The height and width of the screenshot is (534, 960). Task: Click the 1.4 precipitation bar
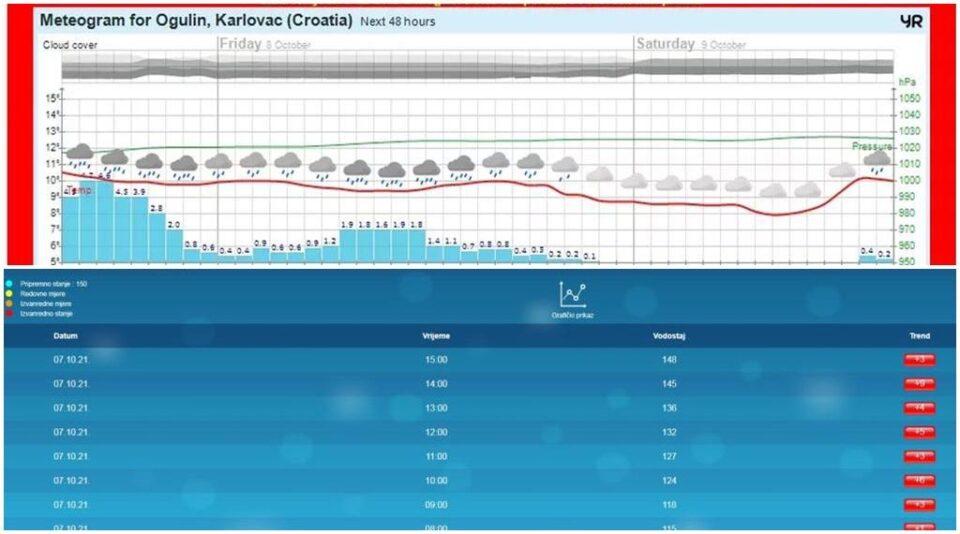434,254
